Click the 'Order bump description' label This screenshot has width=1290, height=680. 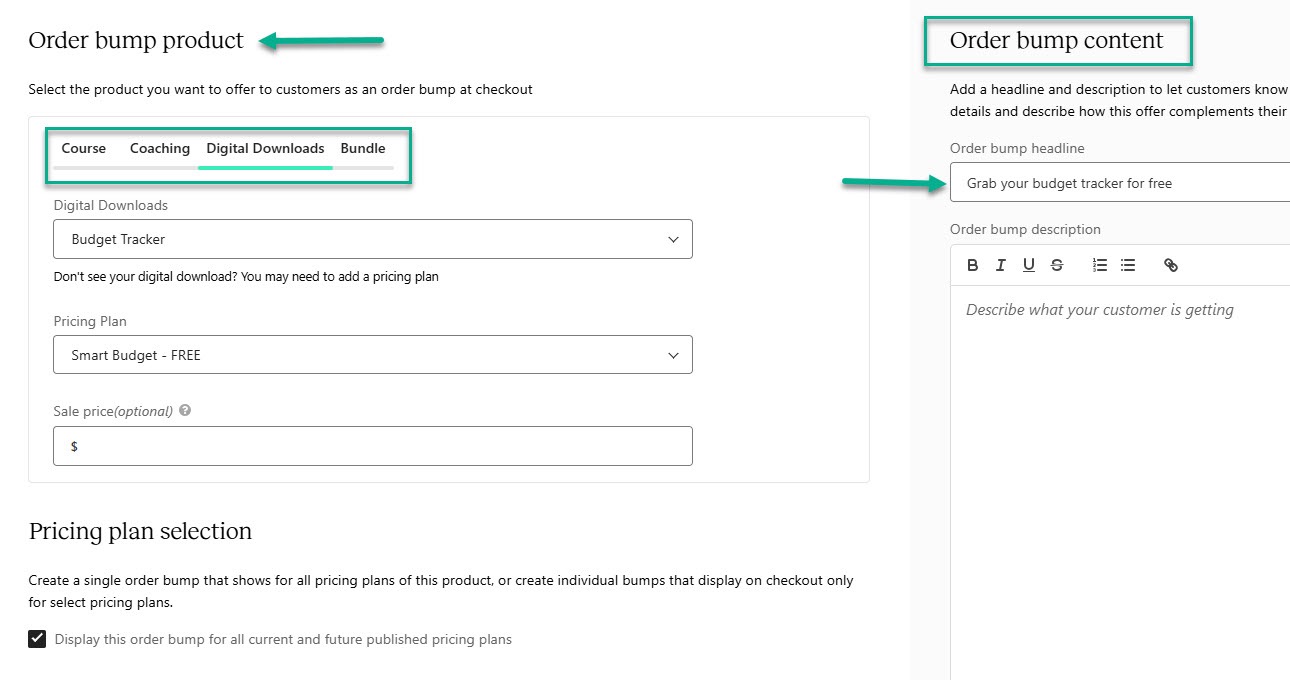(x=1025, y=229)
